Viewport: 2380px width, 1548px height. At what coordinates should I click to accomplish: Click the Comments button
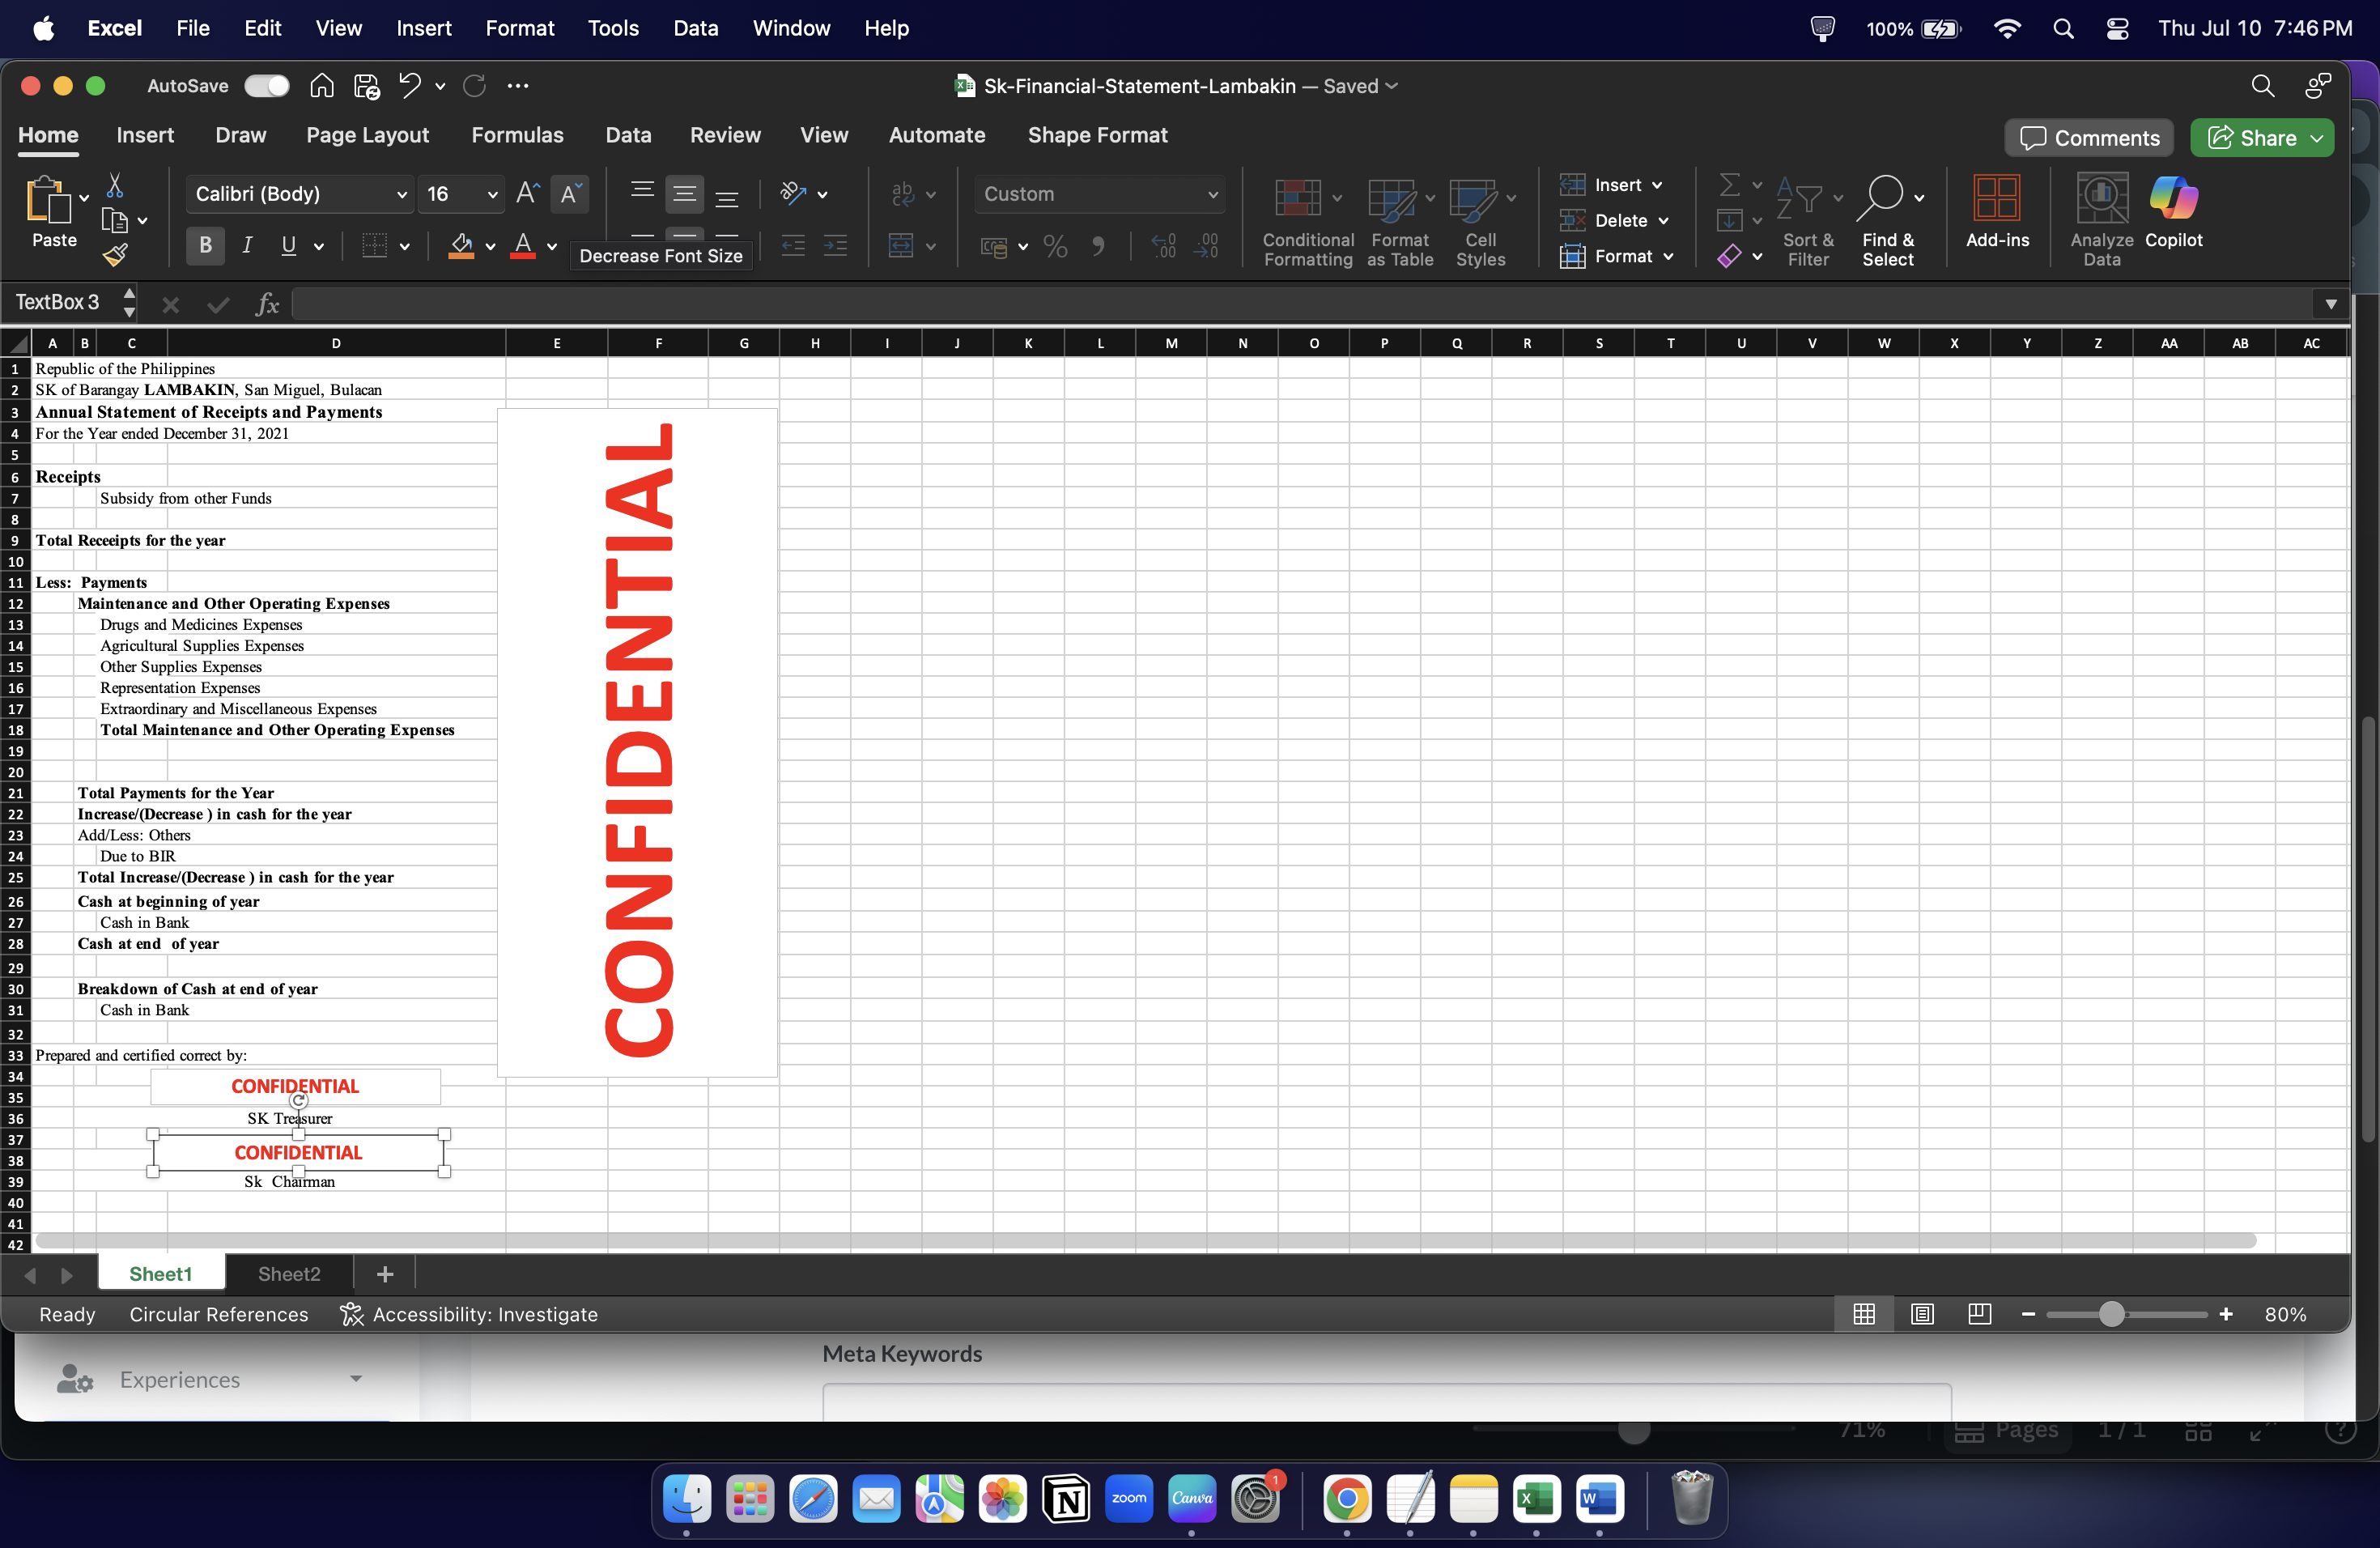[2089, 138]
